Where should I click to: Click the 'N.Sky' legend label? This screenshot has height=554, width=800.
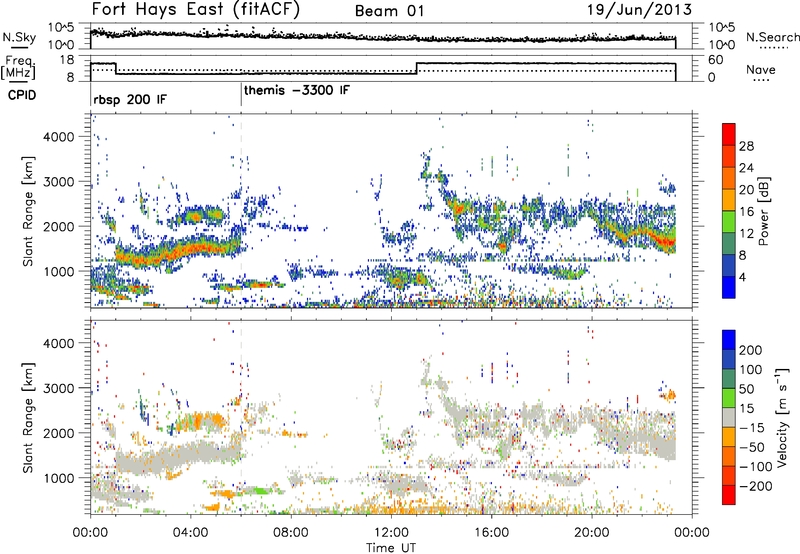(19, 37)
